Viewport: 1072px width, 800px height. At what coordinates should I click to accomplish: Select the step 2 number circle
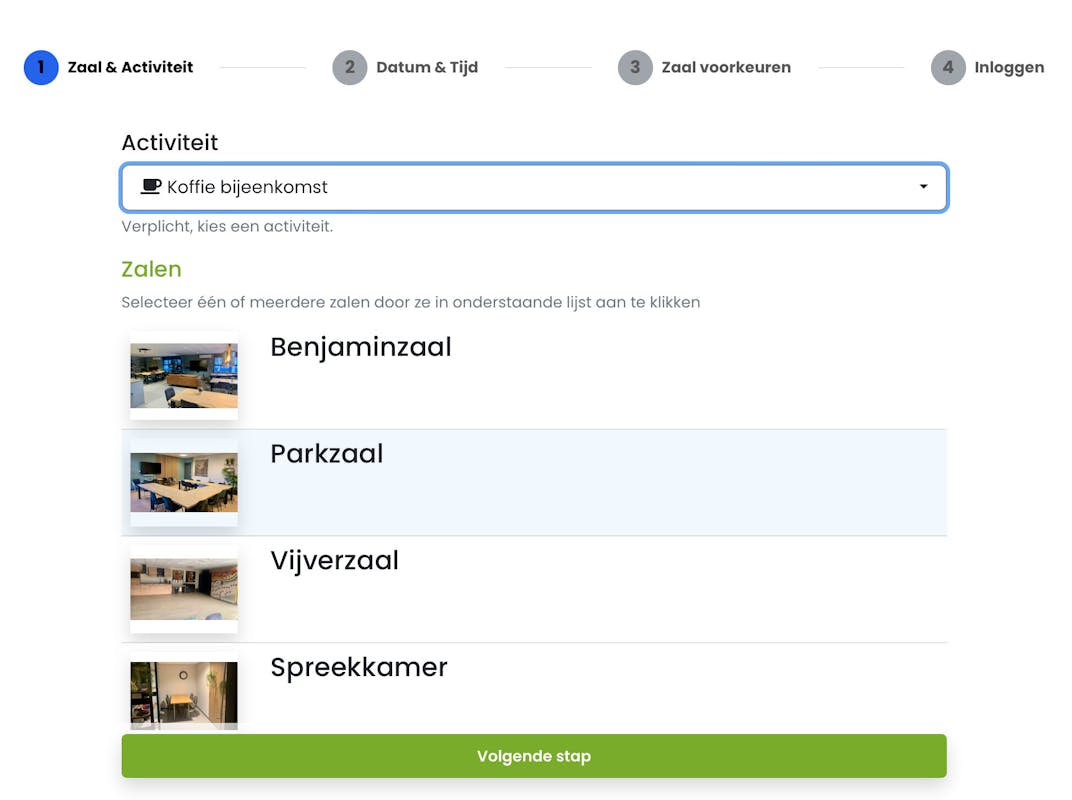(x=350, y=68)
